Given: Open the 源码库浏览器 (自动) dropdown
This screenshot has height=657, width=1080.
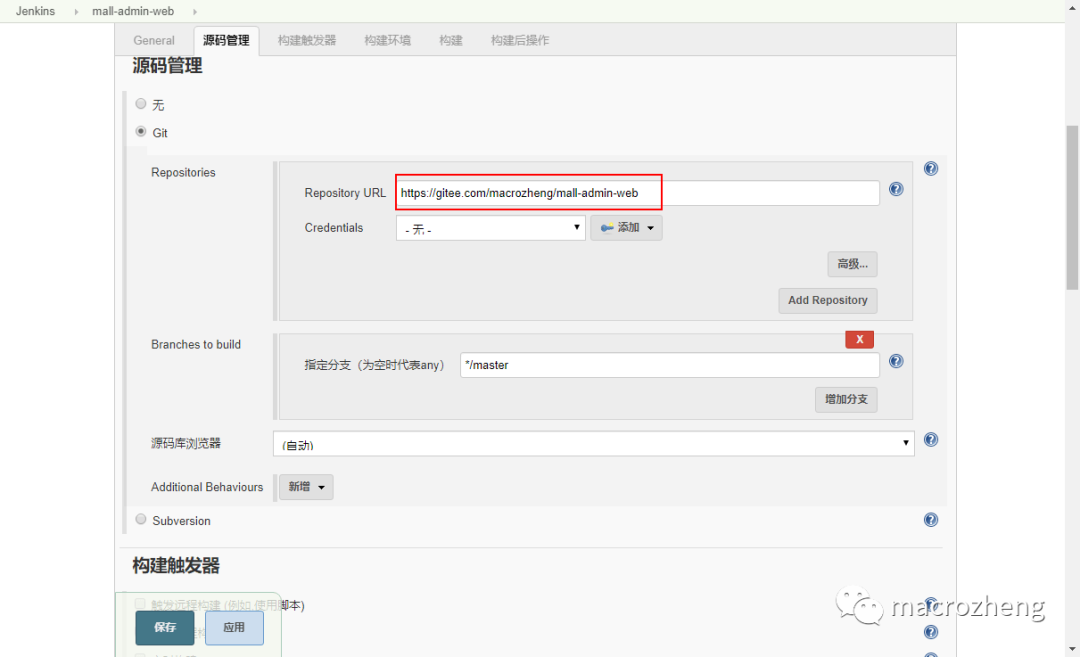Looking at the screenshot, I should pyautogui.click(x=593, y=444).
